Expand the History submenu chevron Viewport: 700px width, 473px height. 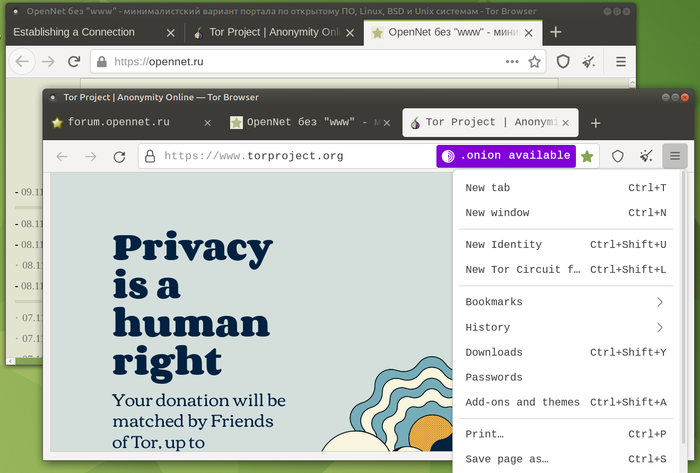pos(660,328)
